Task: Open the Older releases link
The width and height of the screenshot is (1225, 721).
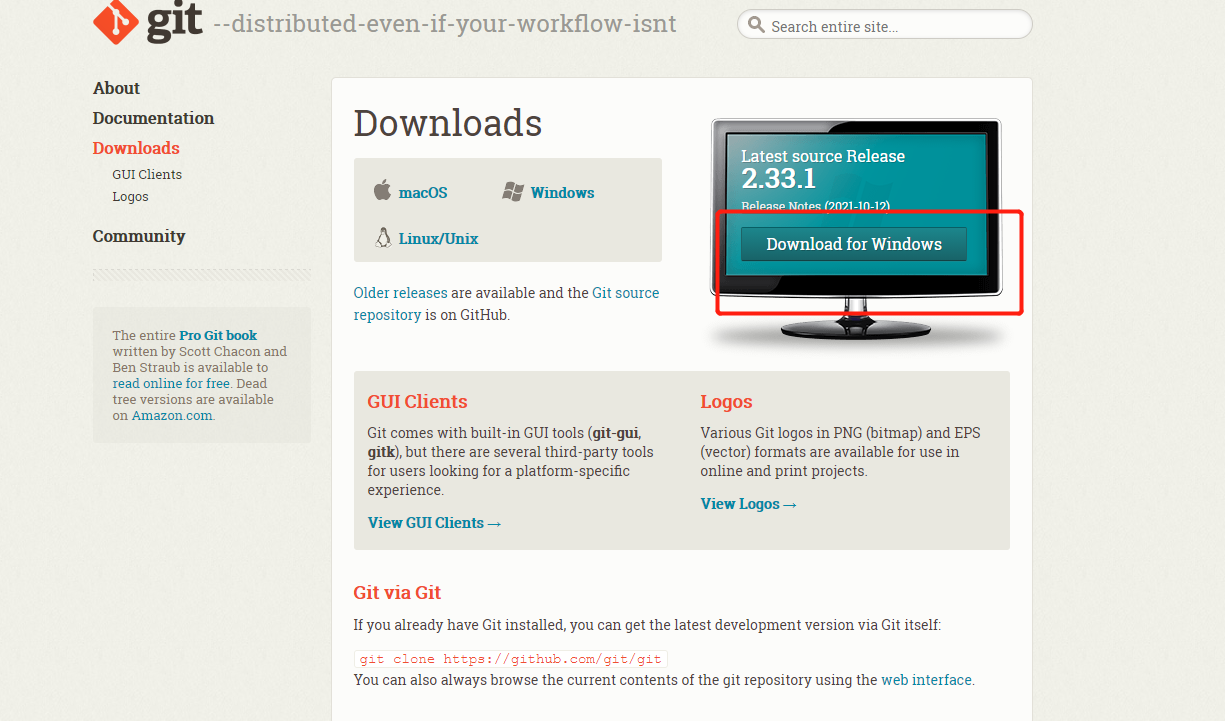Action: coord(400,293)
